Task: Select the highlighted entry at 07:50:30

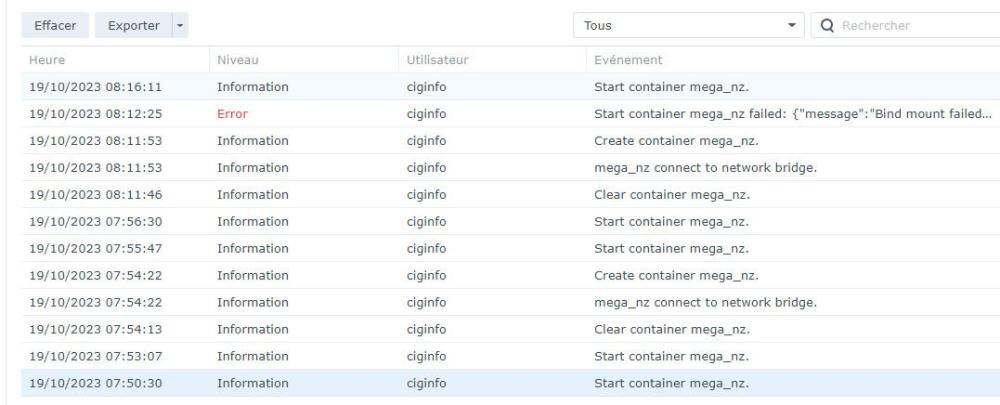Action: pos(510,383)
